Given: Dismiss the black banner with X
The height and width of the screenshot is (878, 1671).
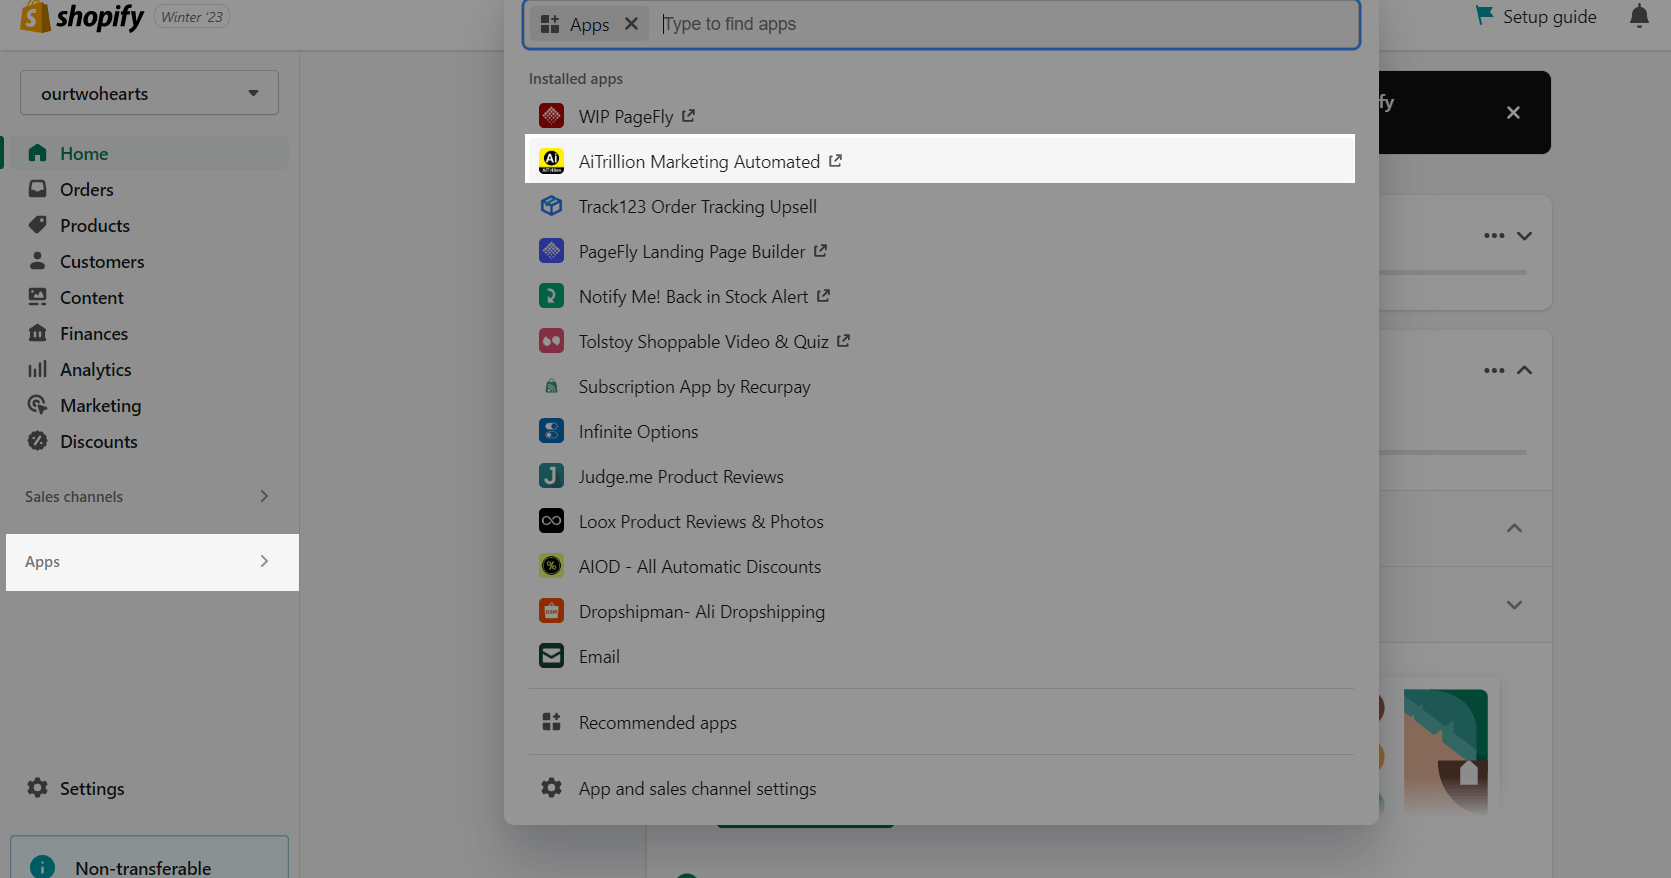Looking at the screenshot, I should pos(1513,112).
